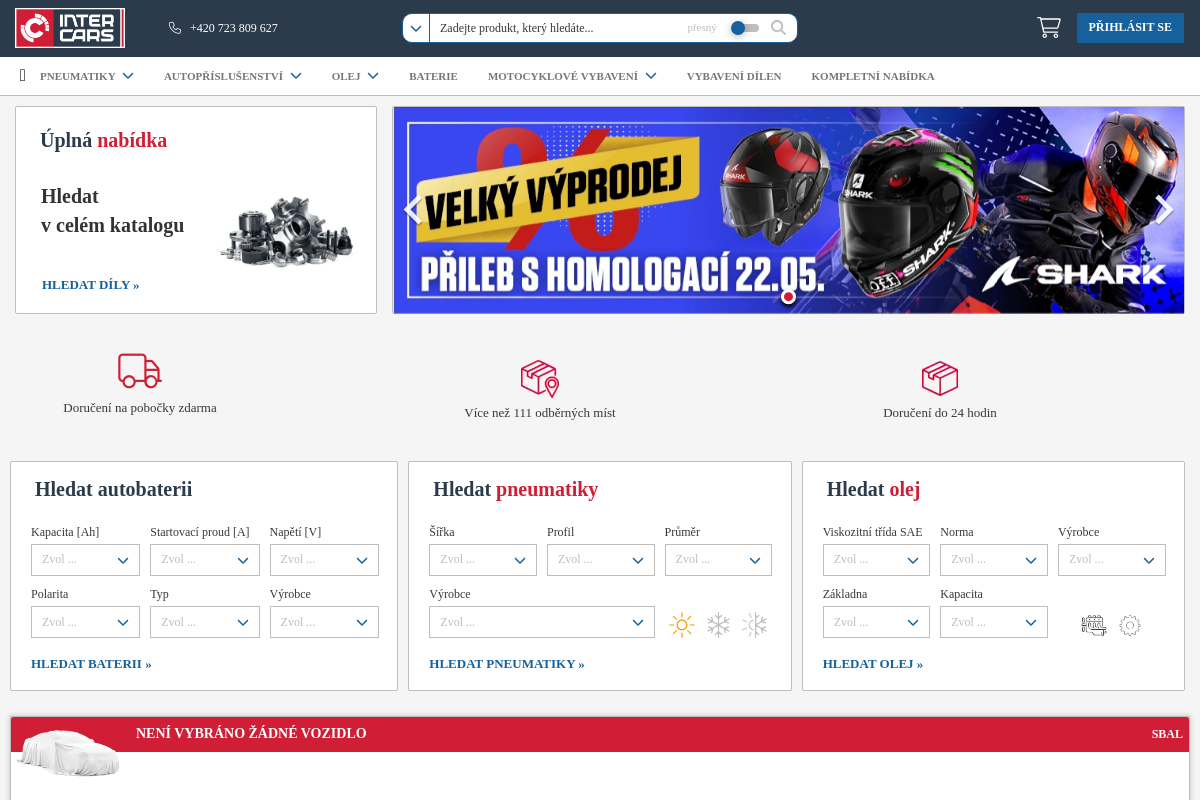
Task: Click the magnifying glass search icon
Action: [778, 28]
